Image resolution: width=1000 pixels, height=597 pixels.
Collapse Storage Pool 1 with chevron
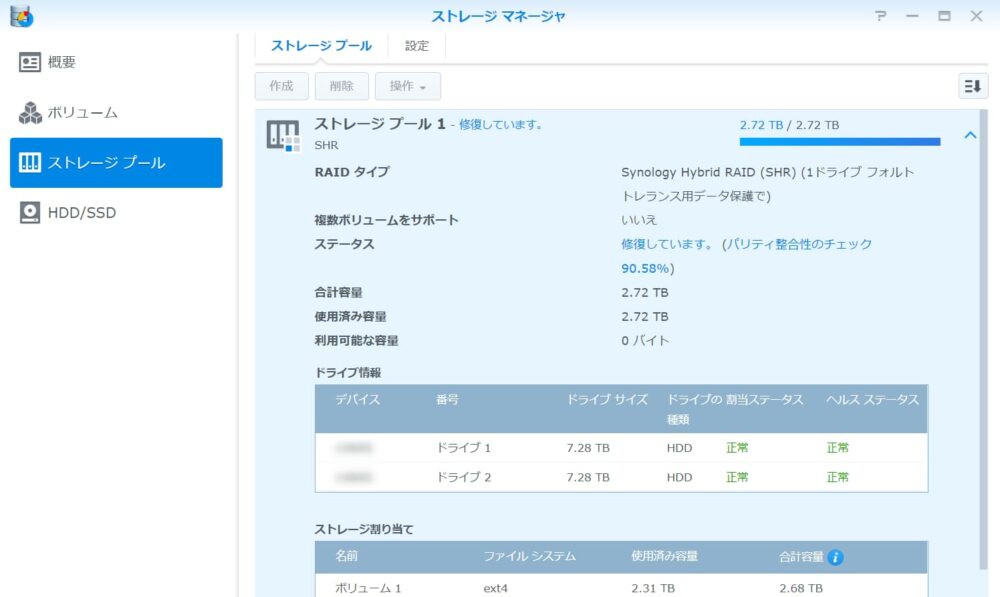point(970,135)
